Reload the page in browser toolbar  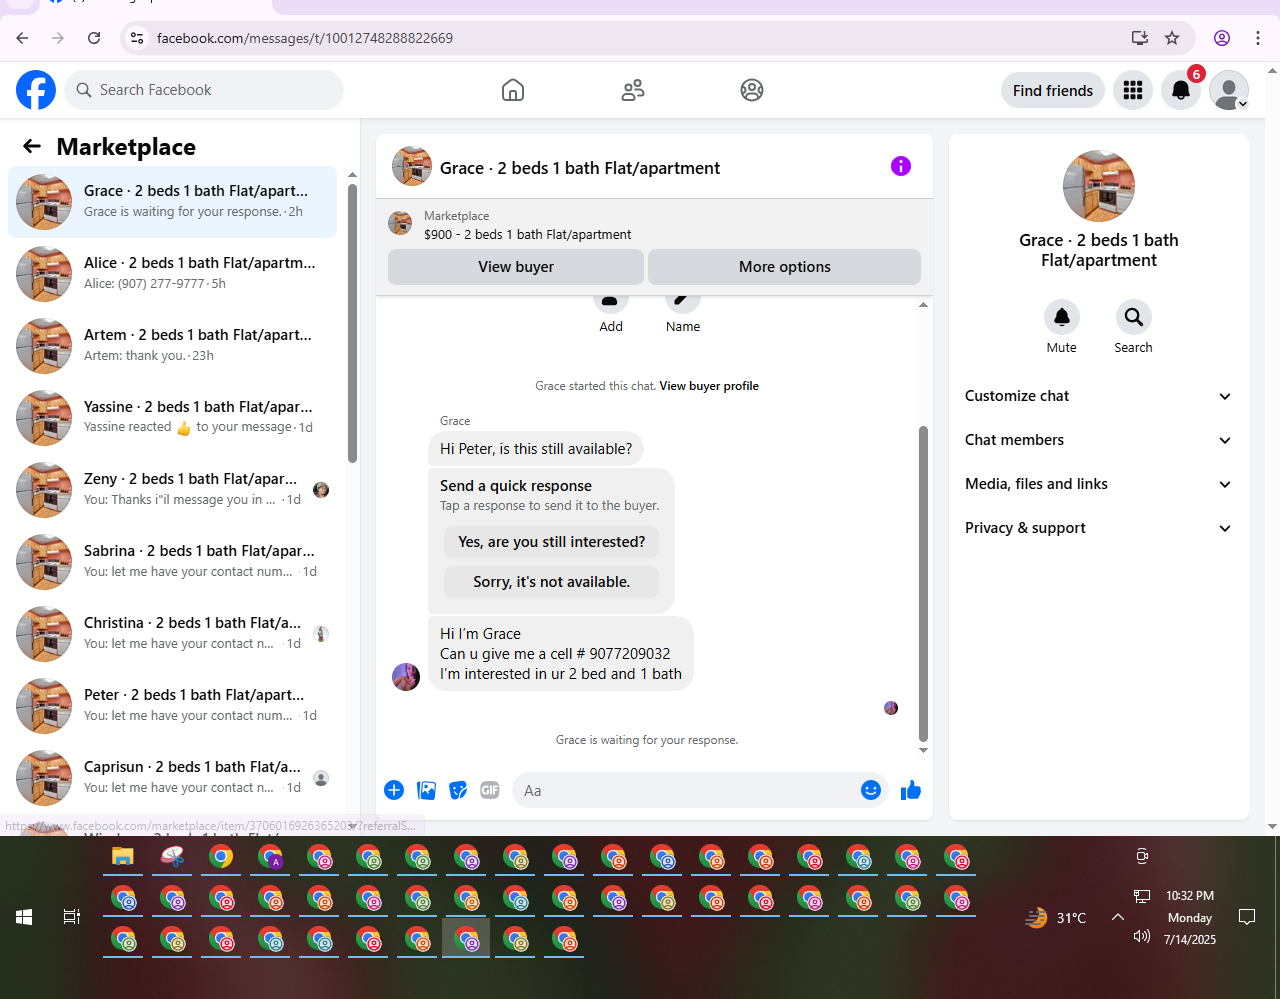pyautogui.click(x=94, y=38)
